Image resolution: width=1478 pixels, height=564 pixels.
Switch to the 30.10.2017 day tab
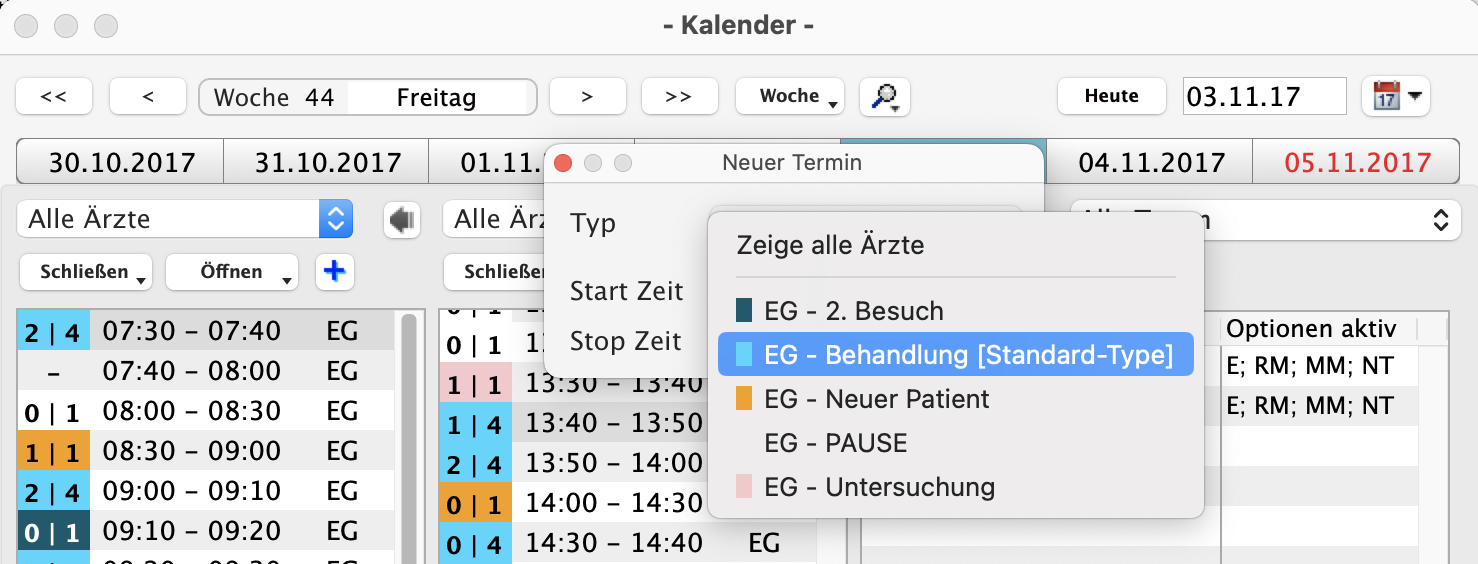pos(119,162)
